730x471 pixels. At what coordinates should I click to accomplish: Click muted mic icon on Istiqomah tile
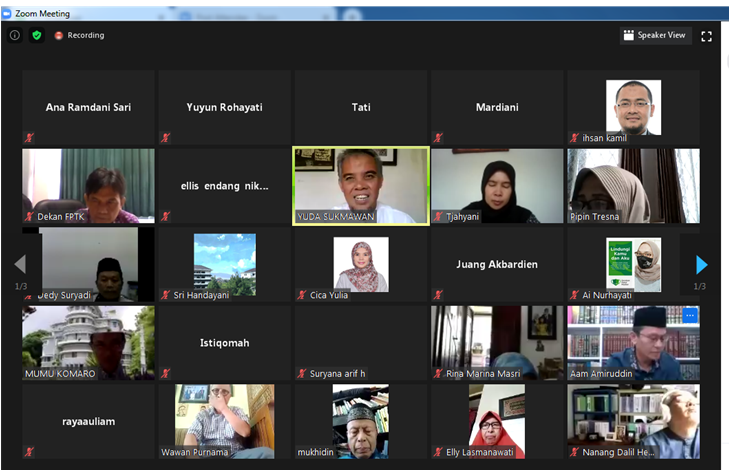pos(166,373)
